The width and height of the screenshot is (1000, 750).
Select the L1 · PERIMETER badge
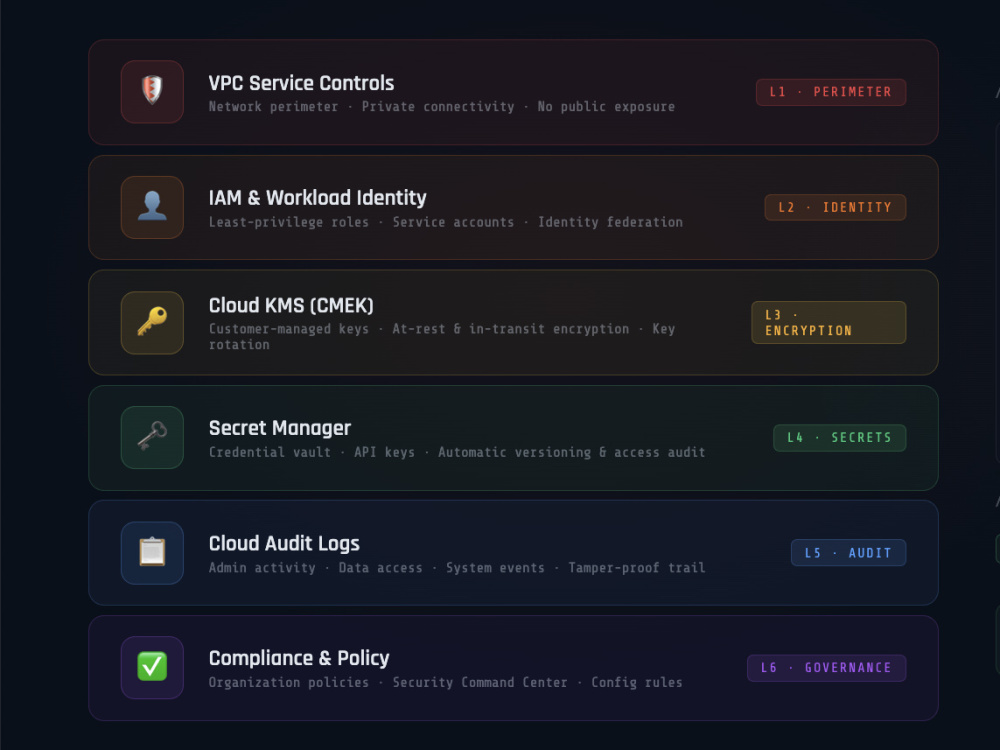[x=831, y=92]
